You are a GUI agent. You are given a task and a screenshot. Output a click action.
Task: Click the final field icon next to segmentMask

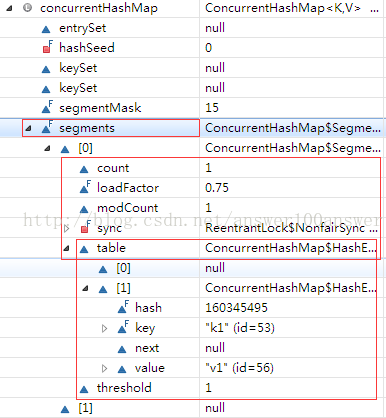pos(47,107)
